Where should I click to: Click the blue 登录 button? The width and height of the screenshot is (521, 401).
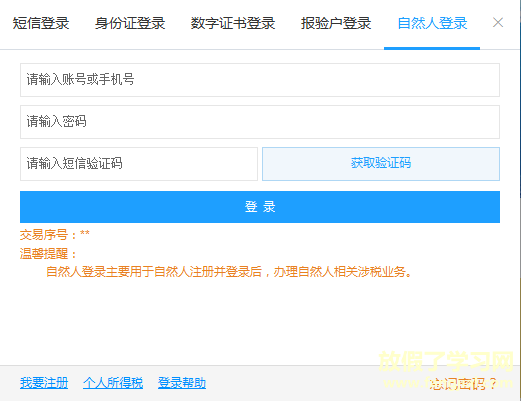tap(260, 207)
